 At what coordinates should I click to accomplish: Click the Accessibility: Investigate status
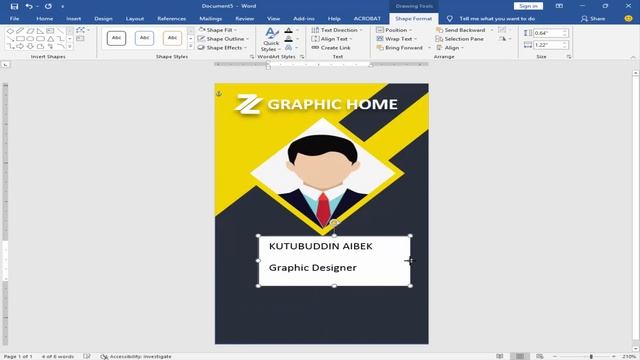pyautogui.click(x=136, y=356)
